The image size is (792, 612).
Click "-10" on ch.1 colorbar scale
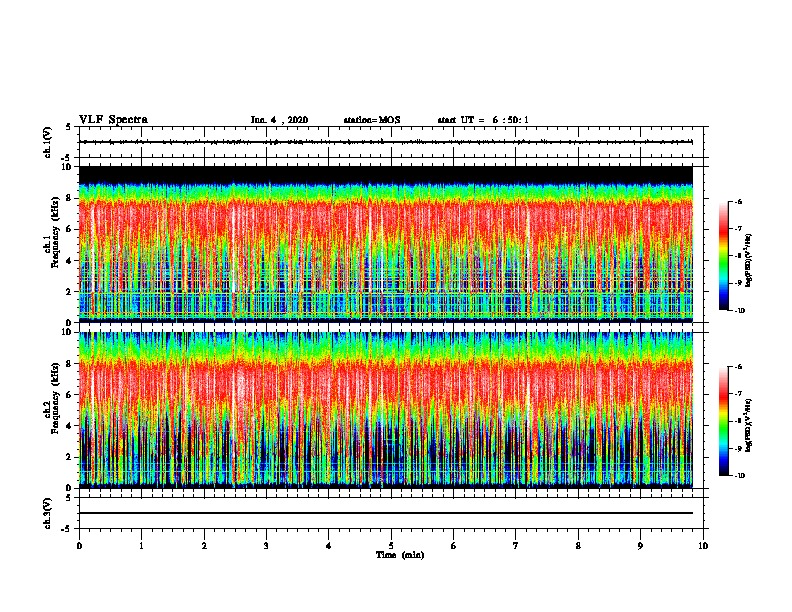(x=739, y=311)
